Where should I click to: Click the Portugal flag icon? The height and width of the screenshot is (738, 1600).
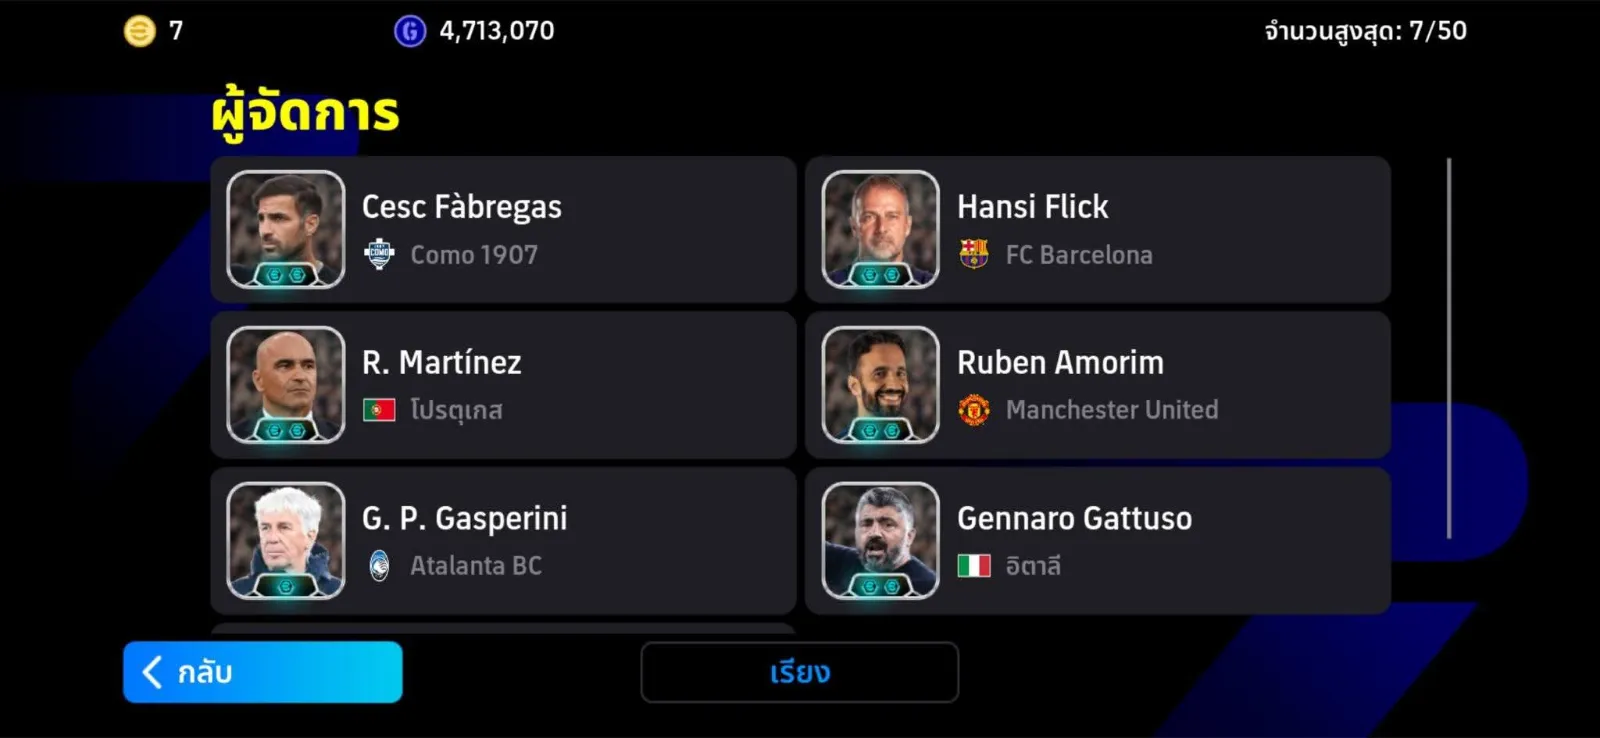tap(379, 410)
